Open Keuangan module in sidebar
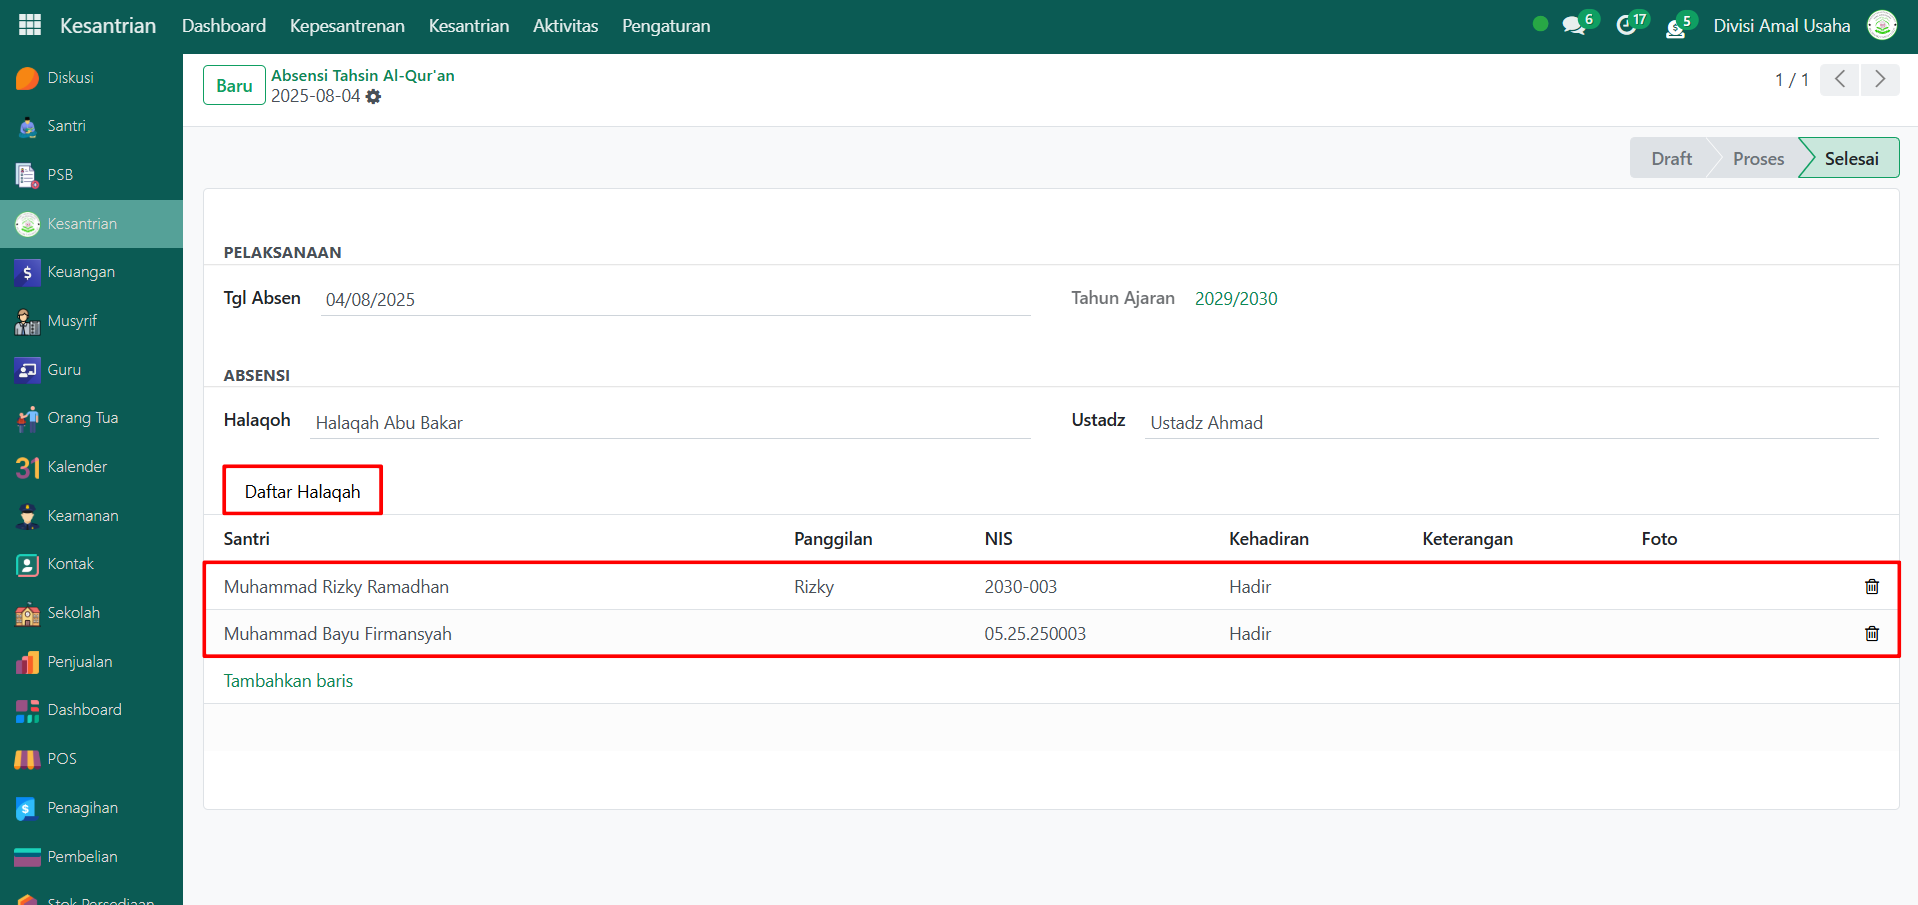This screenshot has width=1918, height=905. pos(81,272)
